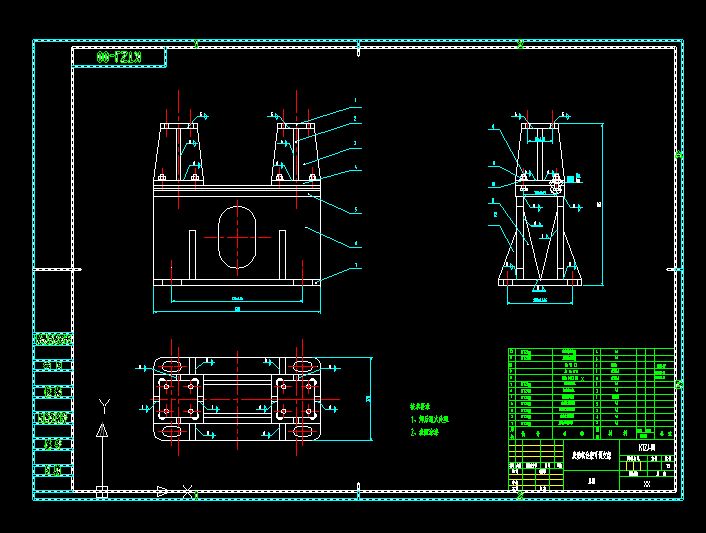706x533 pixels.
Task: Select the depth dimension beside plan view
Action: tap(369, 399)
